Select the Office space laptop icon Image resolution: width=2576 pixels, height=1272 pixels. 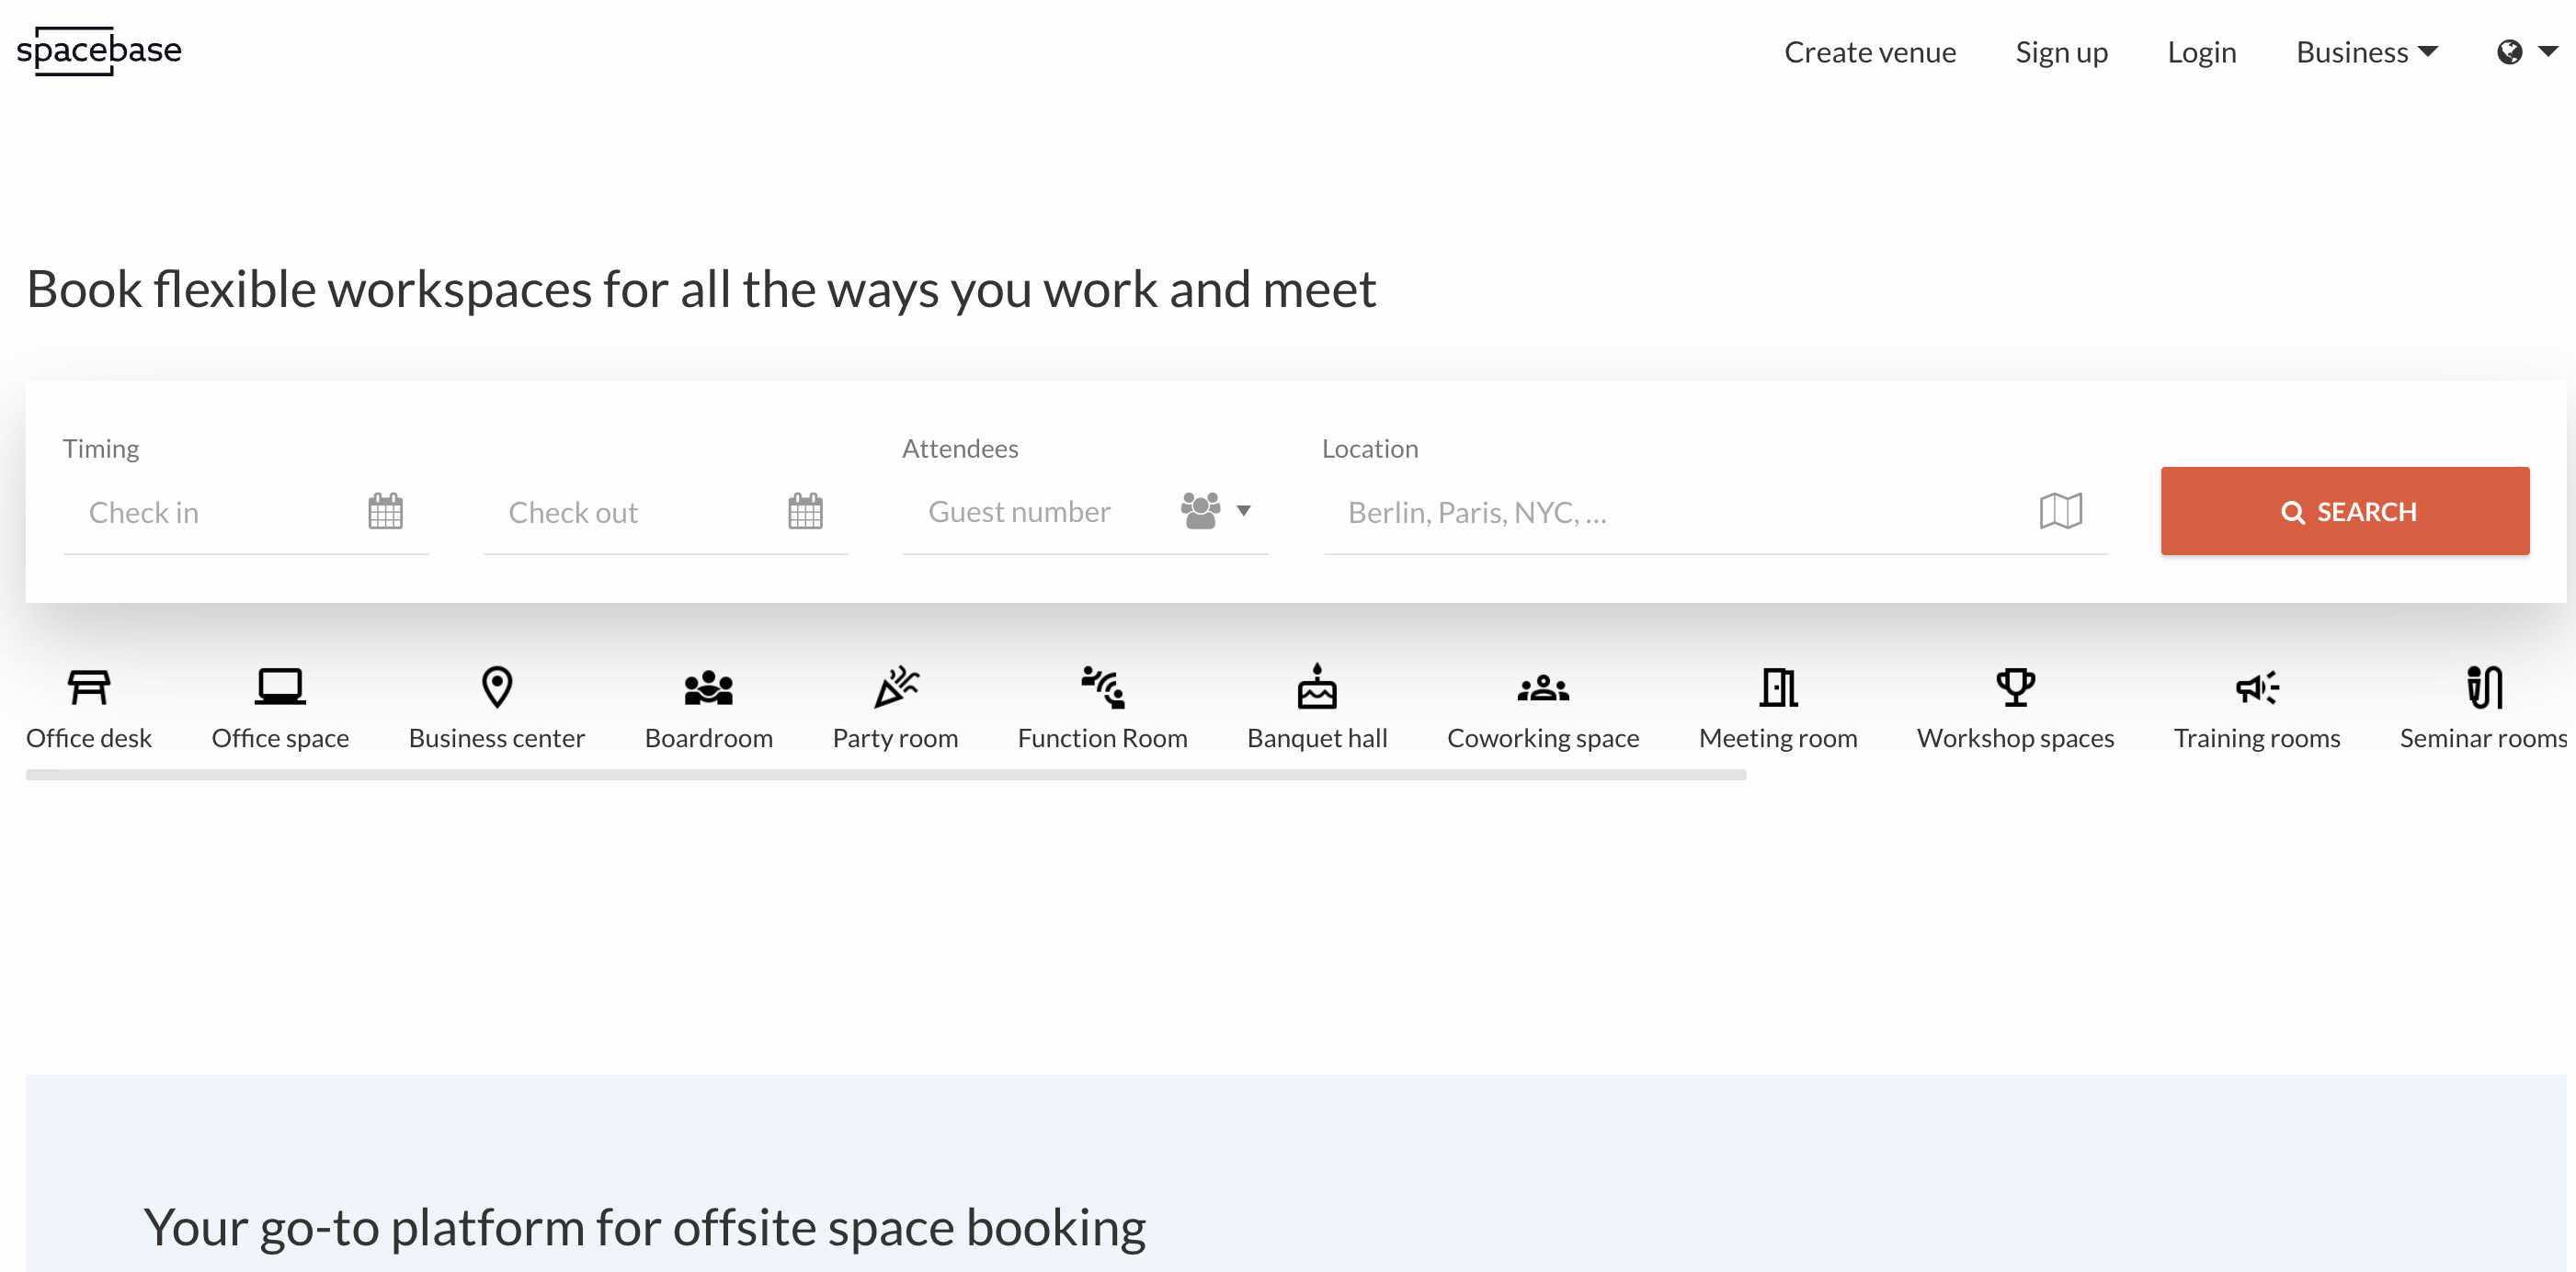pyautogui.click(x=280, y=687)
